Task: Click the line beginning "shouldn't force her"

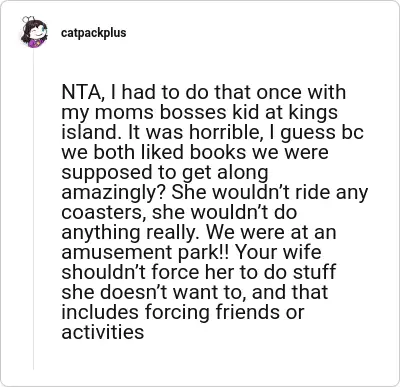Action: (x=199, y=272)
